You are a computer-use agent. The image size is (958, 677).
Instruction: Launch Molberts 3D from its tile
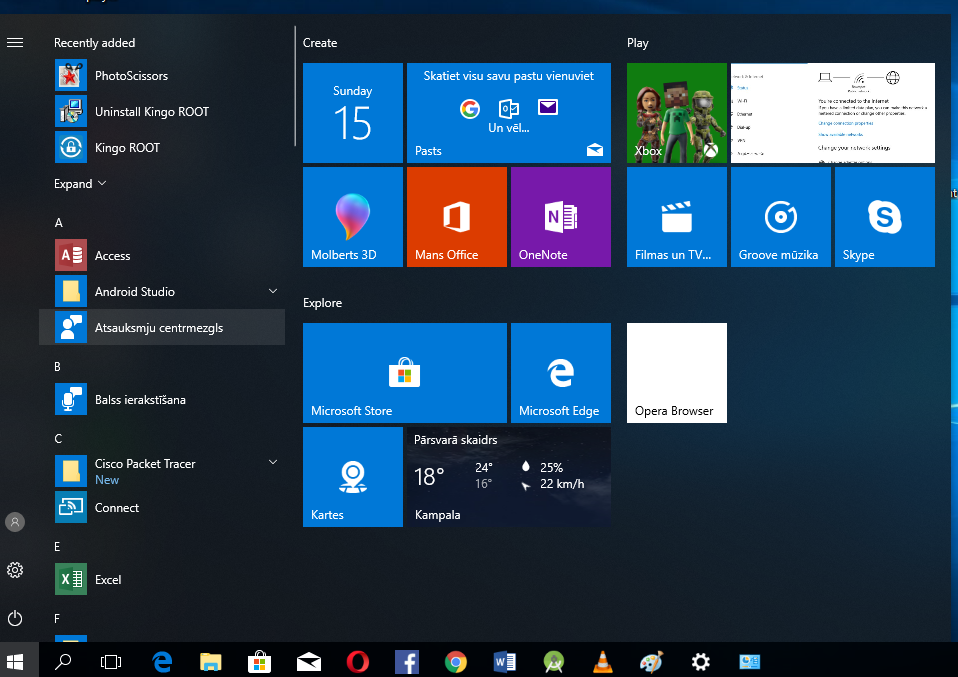352,217
